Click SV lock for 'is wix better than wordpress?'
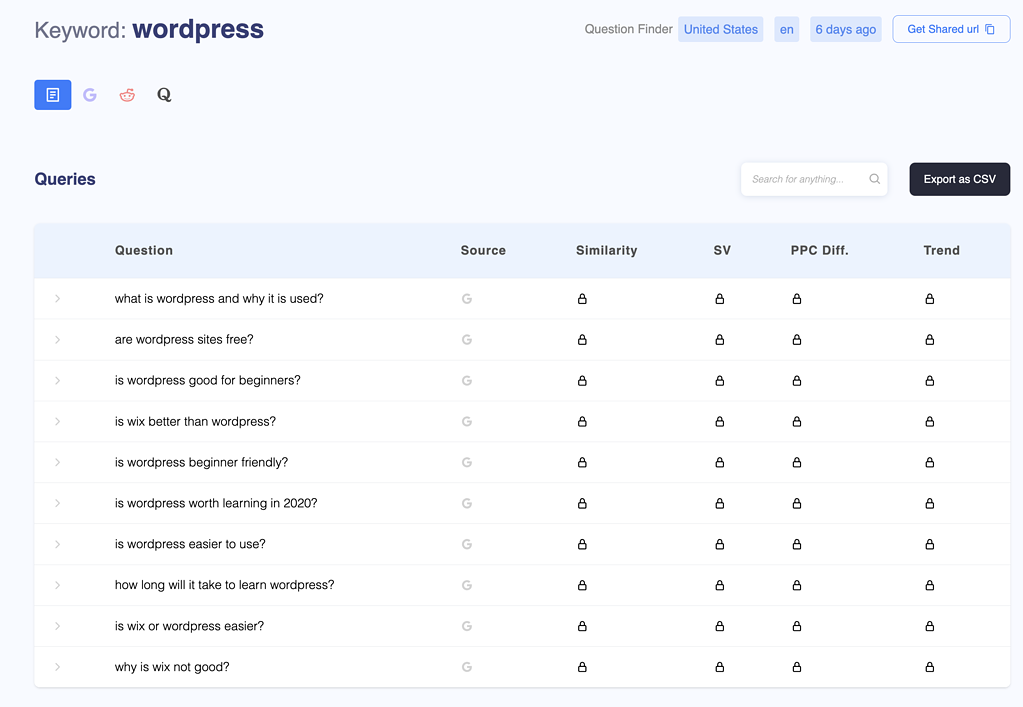This screenshot has height=707, width=1023. click(720, 422)
